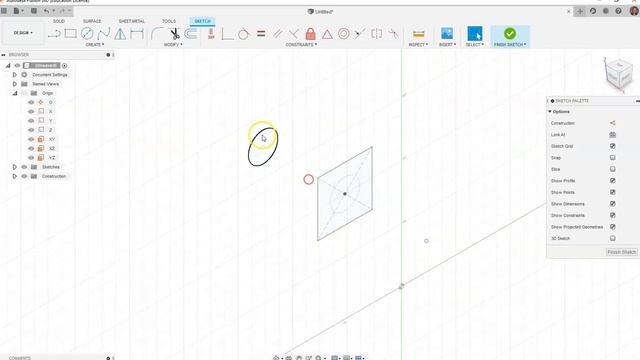Image resolution: width=640 pixels, height=360 pixels.
Task: Uncheck the Show Points checkbox
Action: coord(612,192)
